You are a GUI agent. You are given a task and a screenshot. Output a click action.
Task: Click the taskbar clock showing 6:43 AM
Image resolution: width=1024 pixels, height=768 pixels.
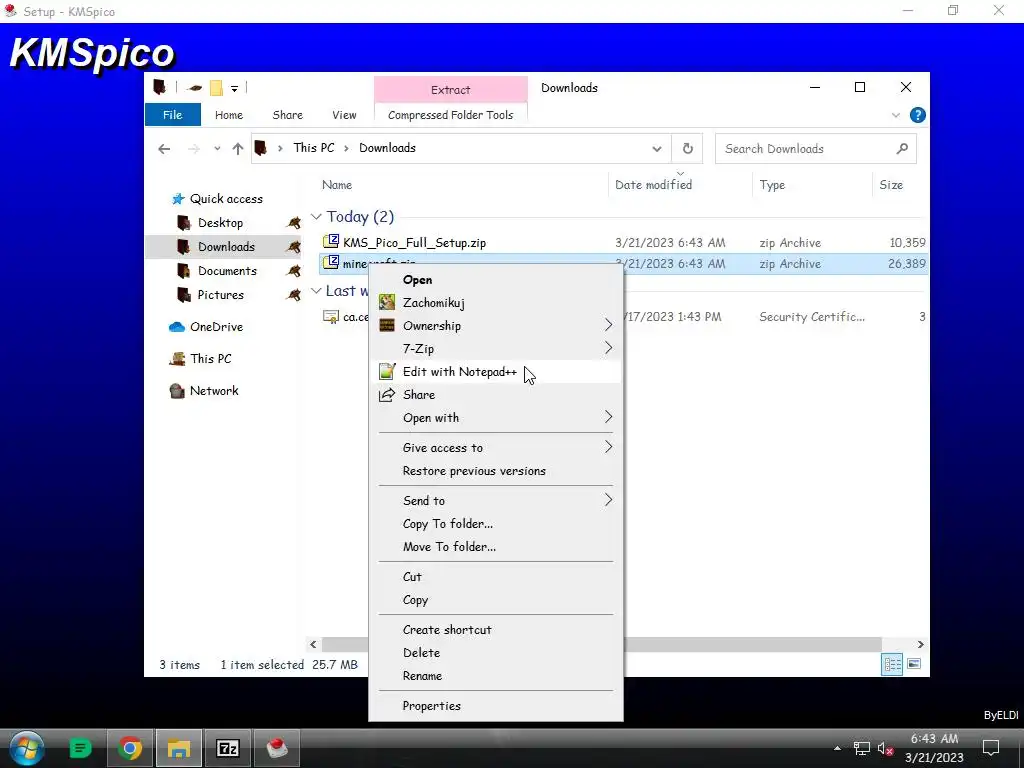click(935, 739)
